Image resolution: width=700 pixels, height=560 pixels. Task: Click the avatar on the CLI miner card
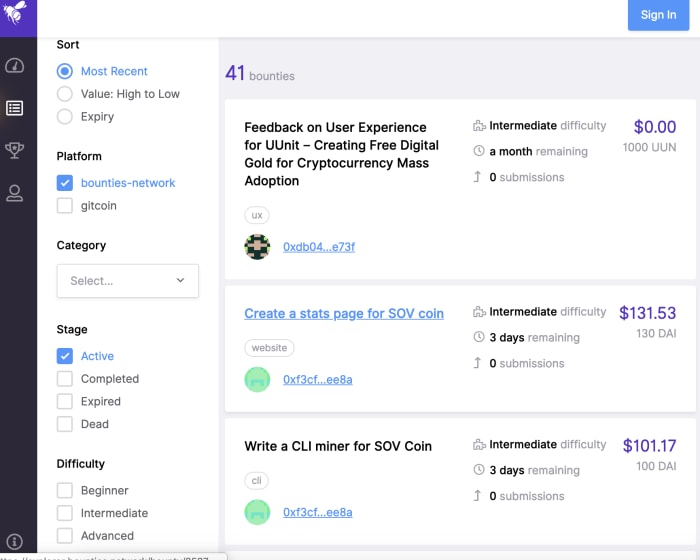(257, 512)
